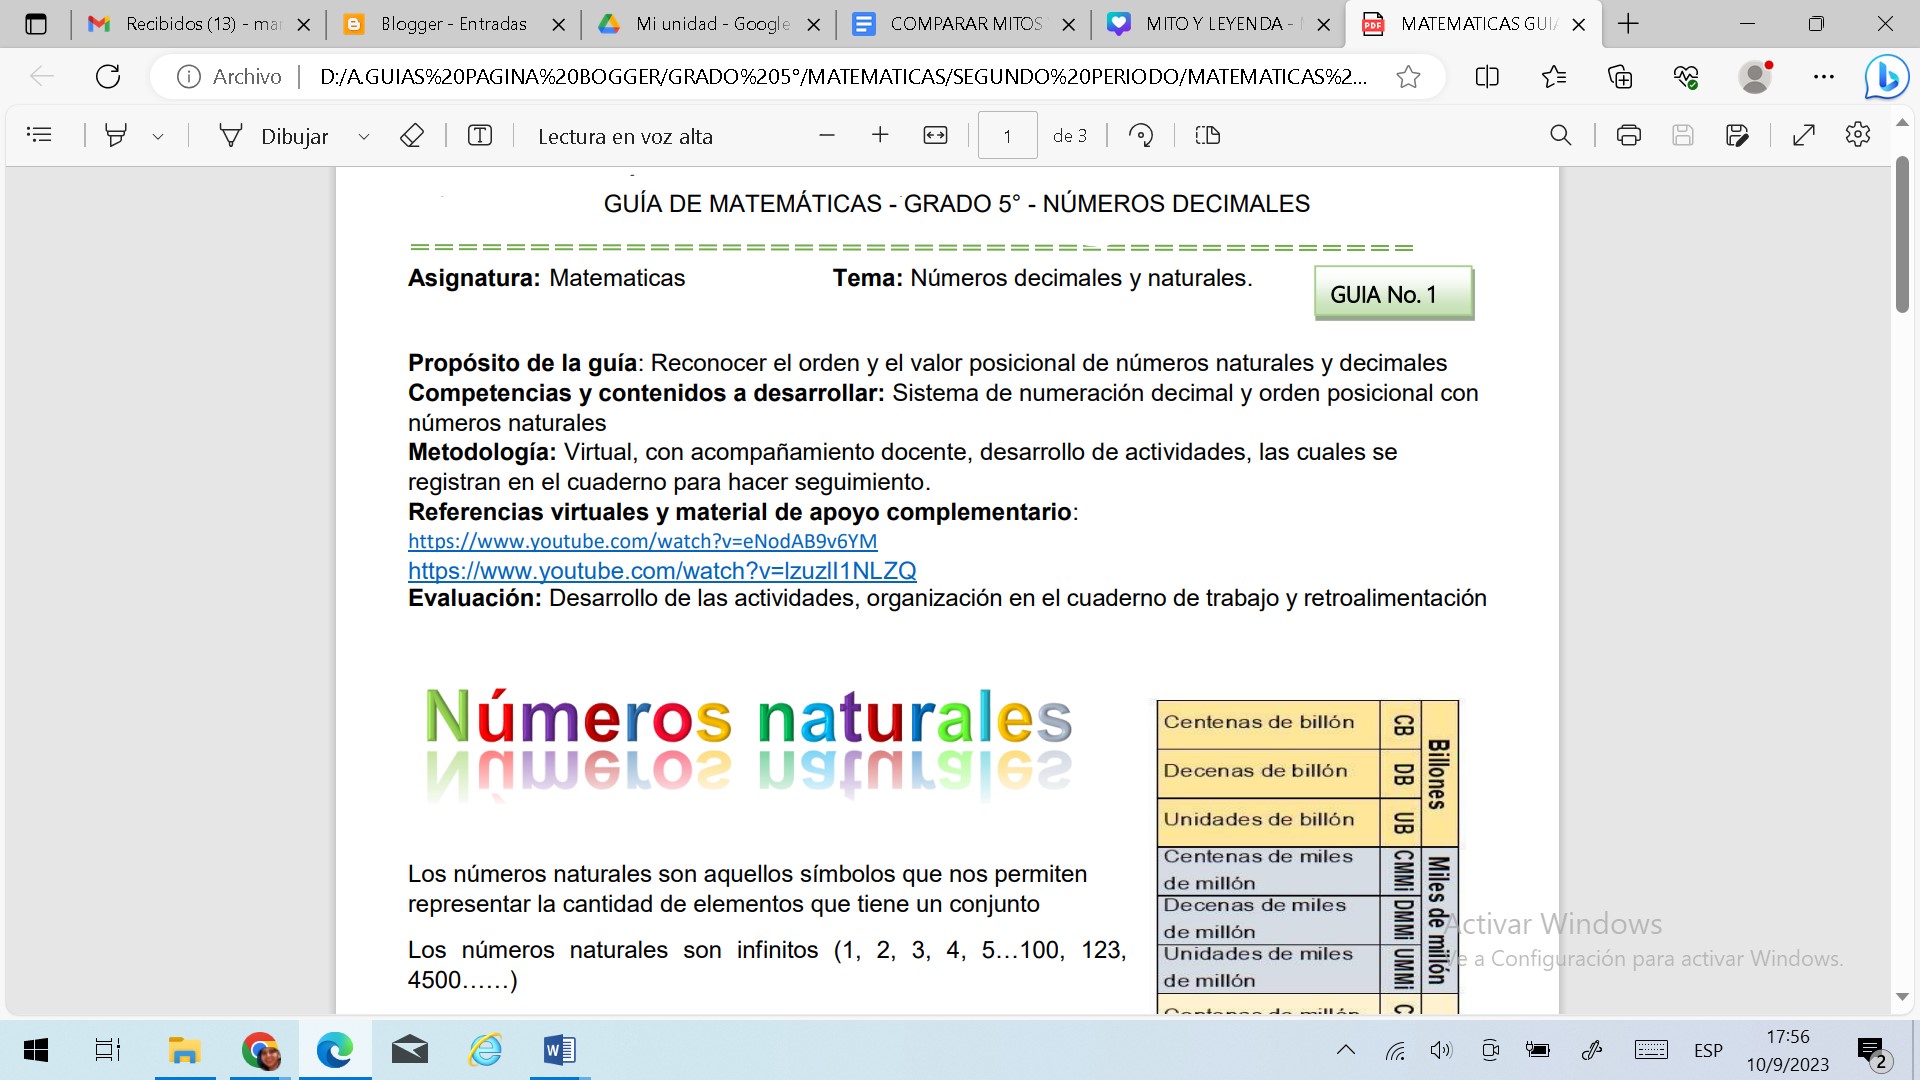Image resolution: width=1920 pixels, height=1080 pixels.
Task: Open Word from the taskbar
Action: [559, 1050]
